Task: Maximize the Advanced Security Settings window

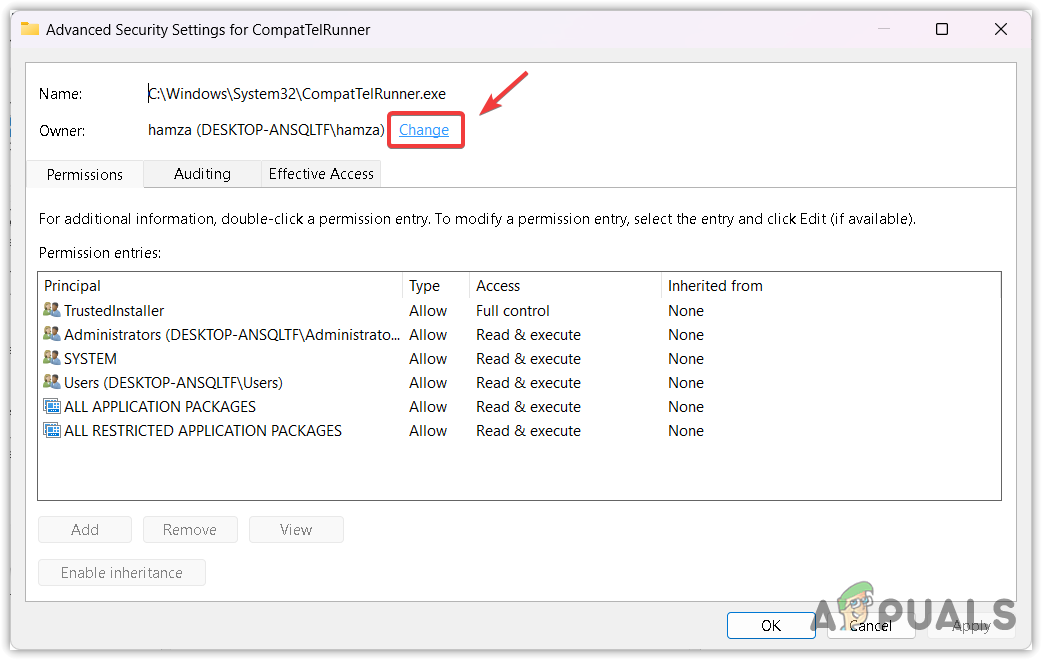Action: click(941, 29)
